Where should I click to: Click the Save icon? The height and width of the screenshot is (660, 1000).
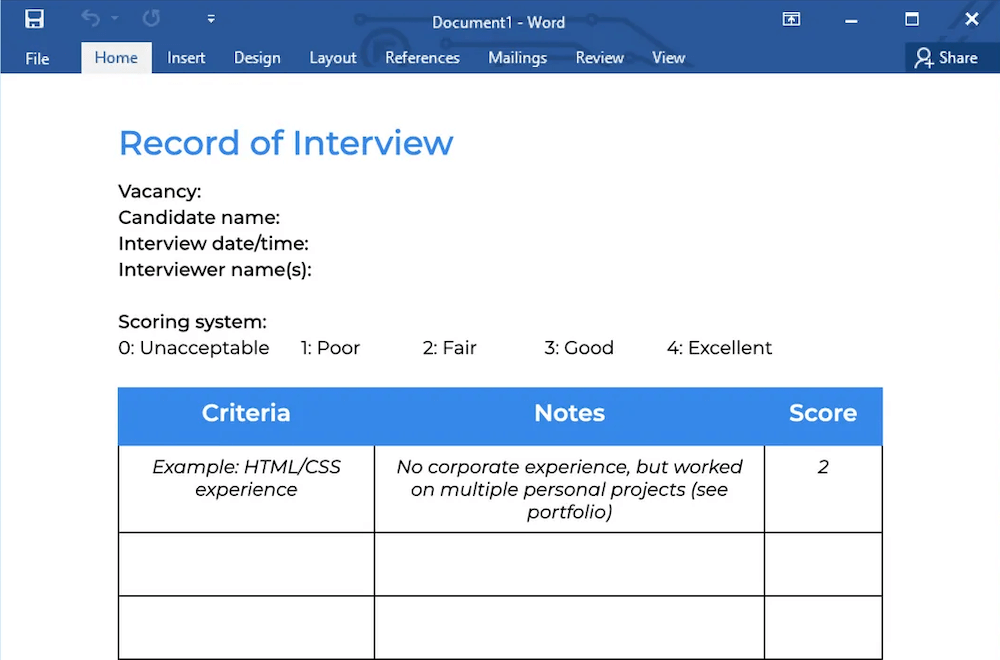[x=34, y=18]
